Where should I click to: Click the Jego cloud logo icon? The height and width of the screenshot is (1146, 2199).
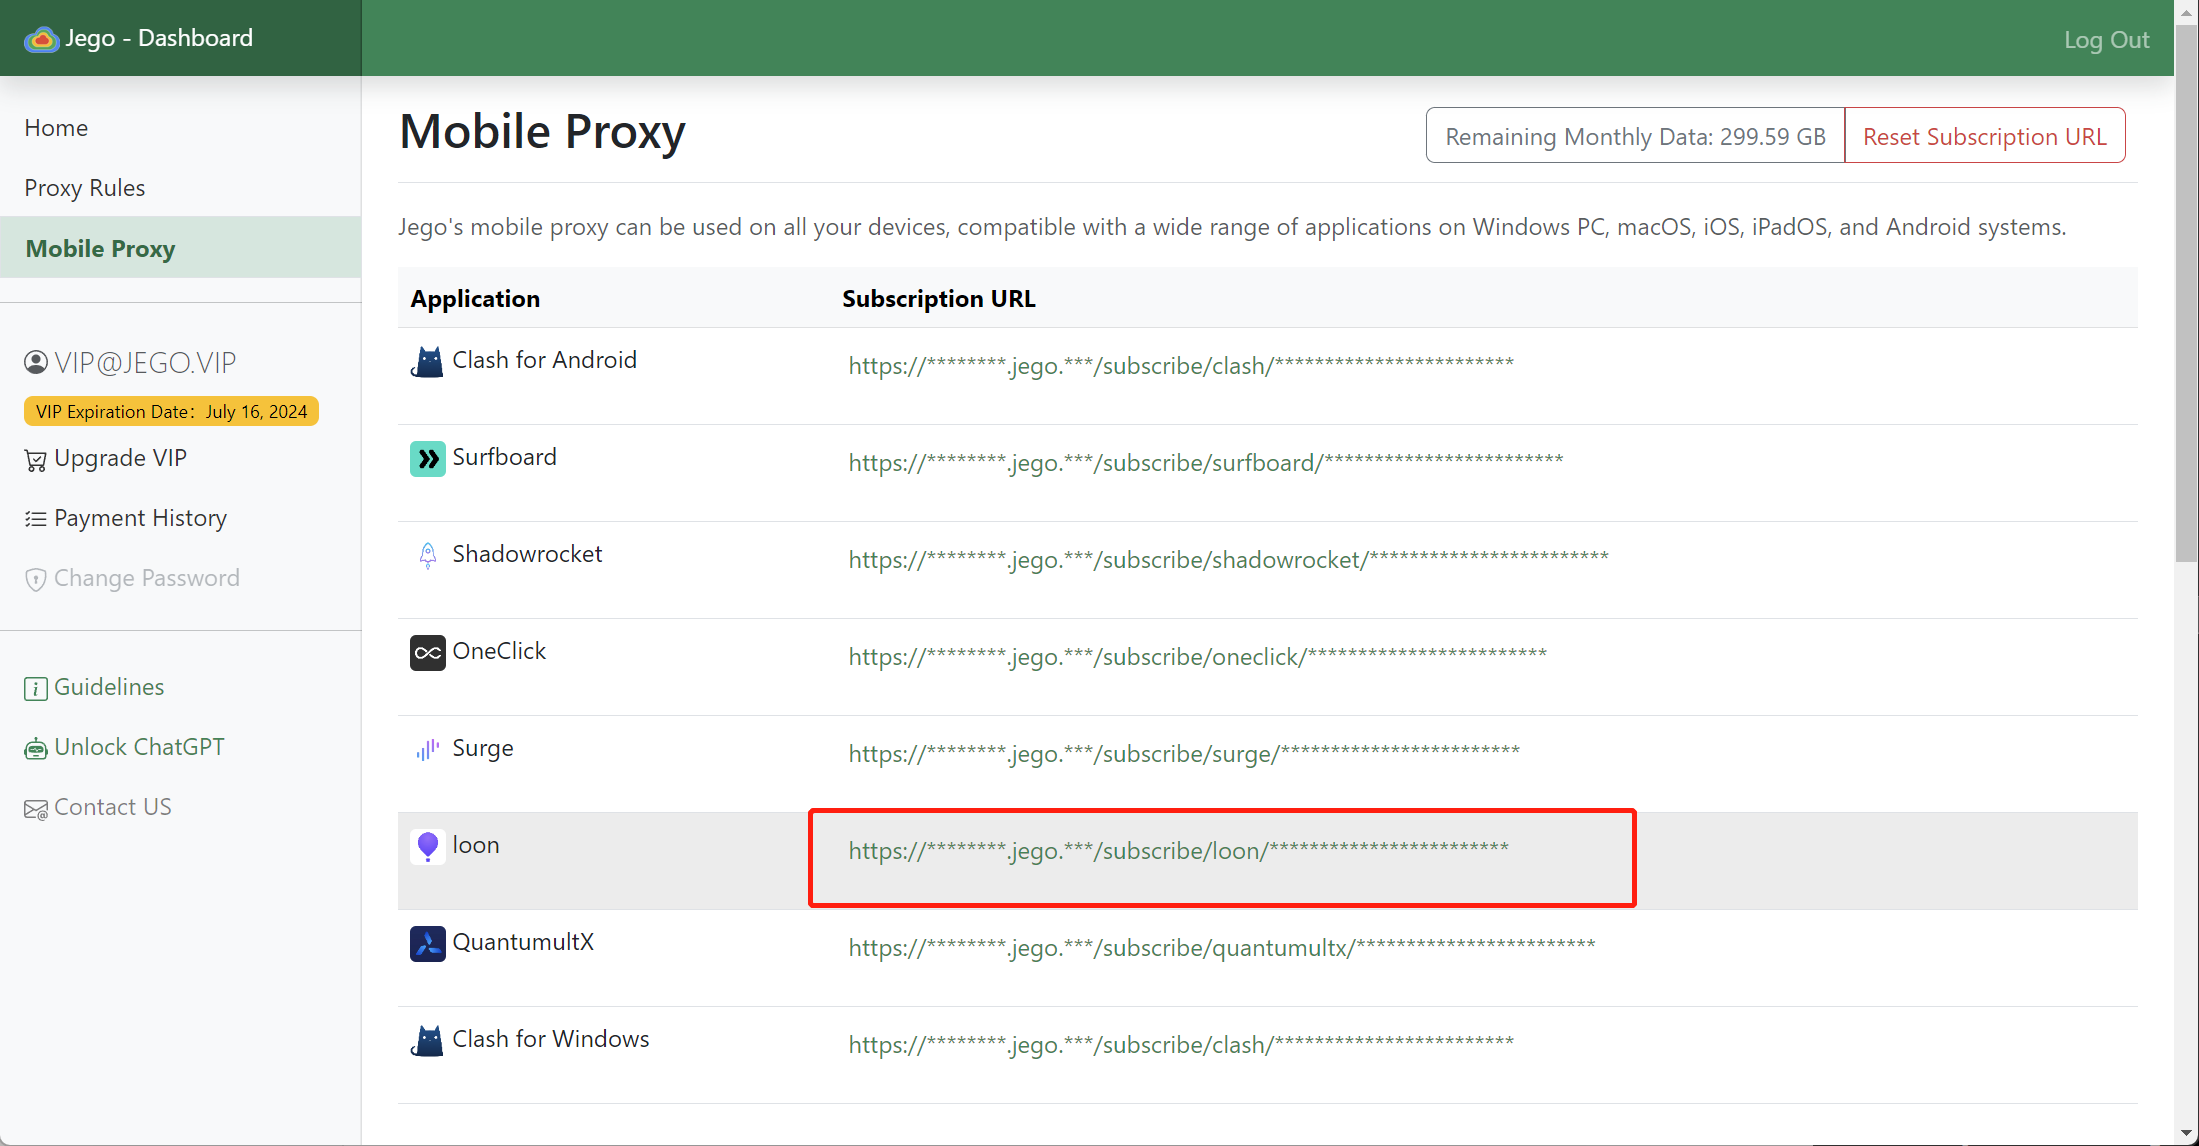tap(41, 39)
